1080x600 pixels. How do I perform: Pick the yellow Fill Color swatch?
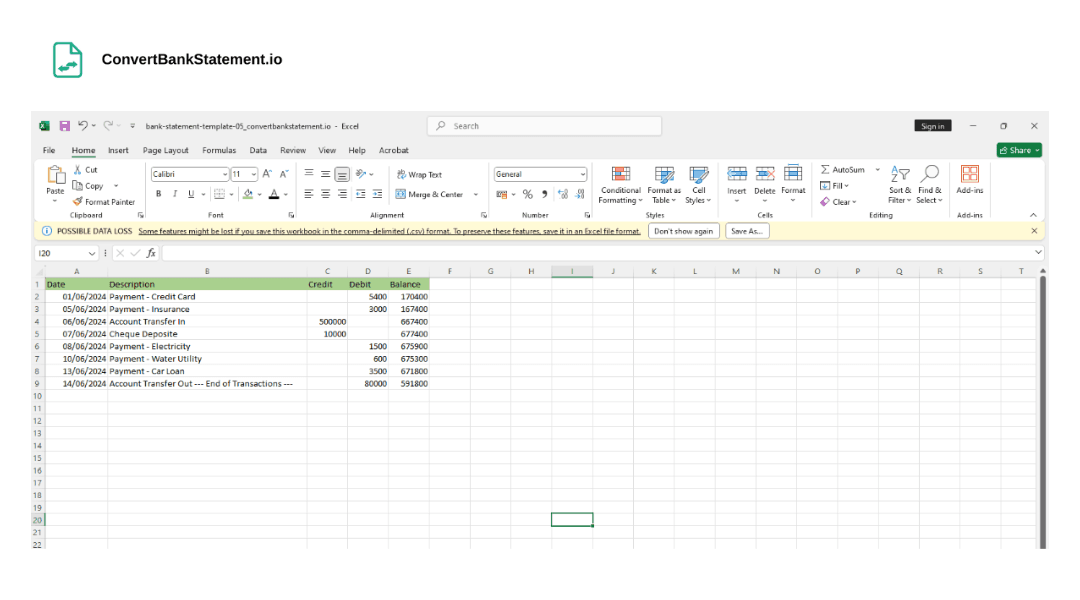pyautogui.click(x=247, y=194)
